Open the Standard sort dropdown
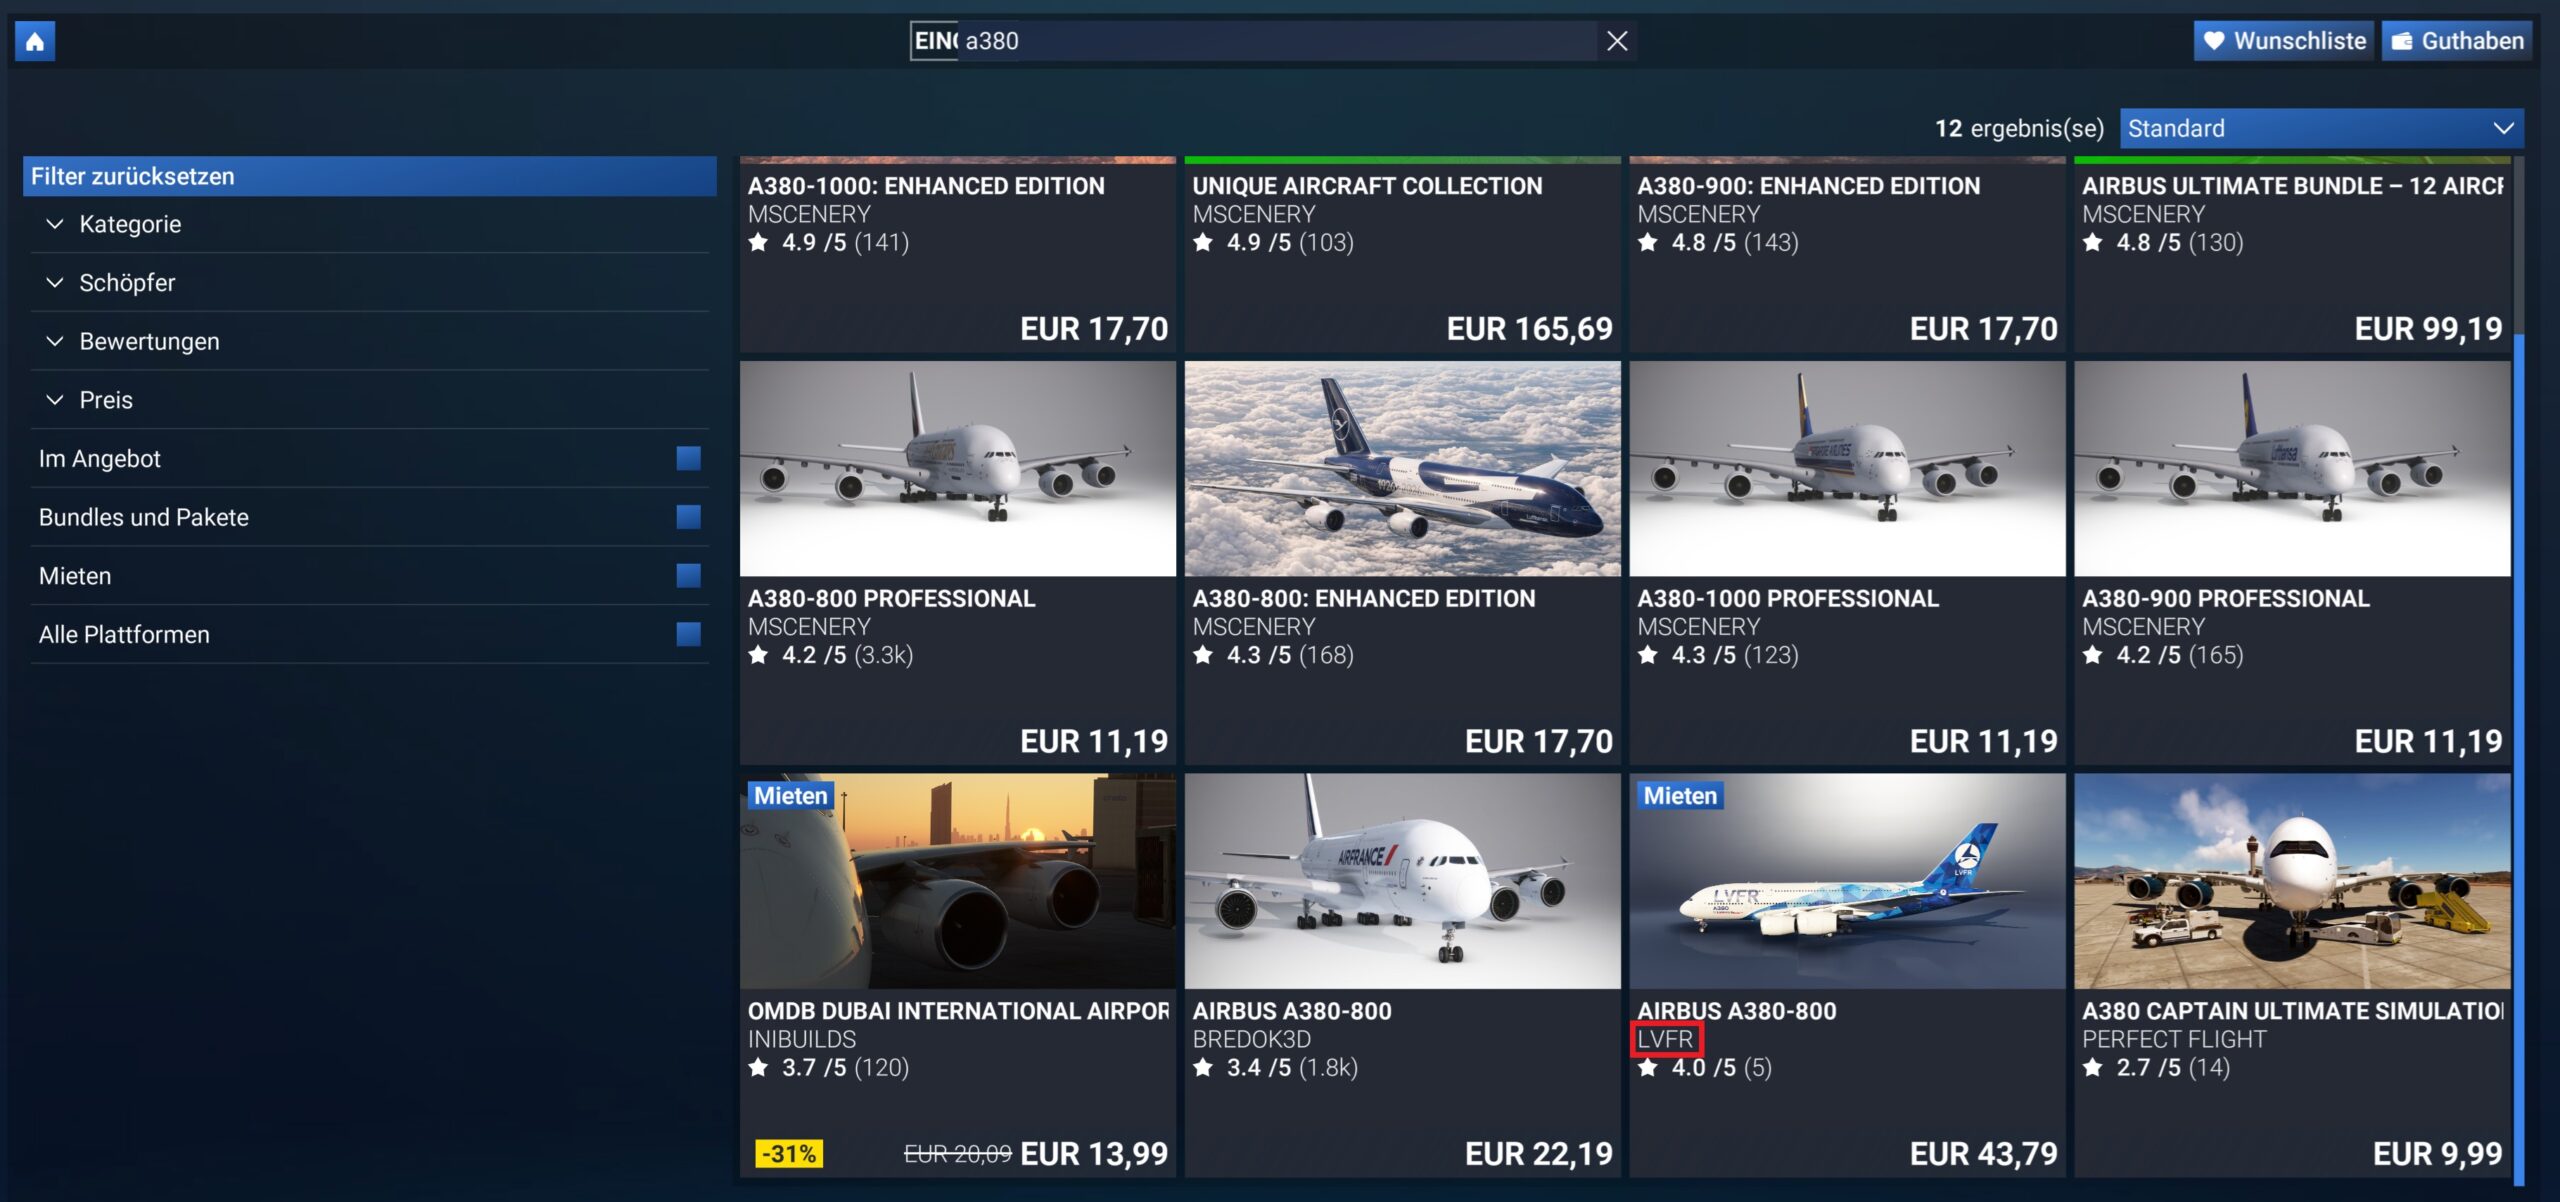The height and width of the screenshot is (1202, 2560). (x=2321, y=128)
